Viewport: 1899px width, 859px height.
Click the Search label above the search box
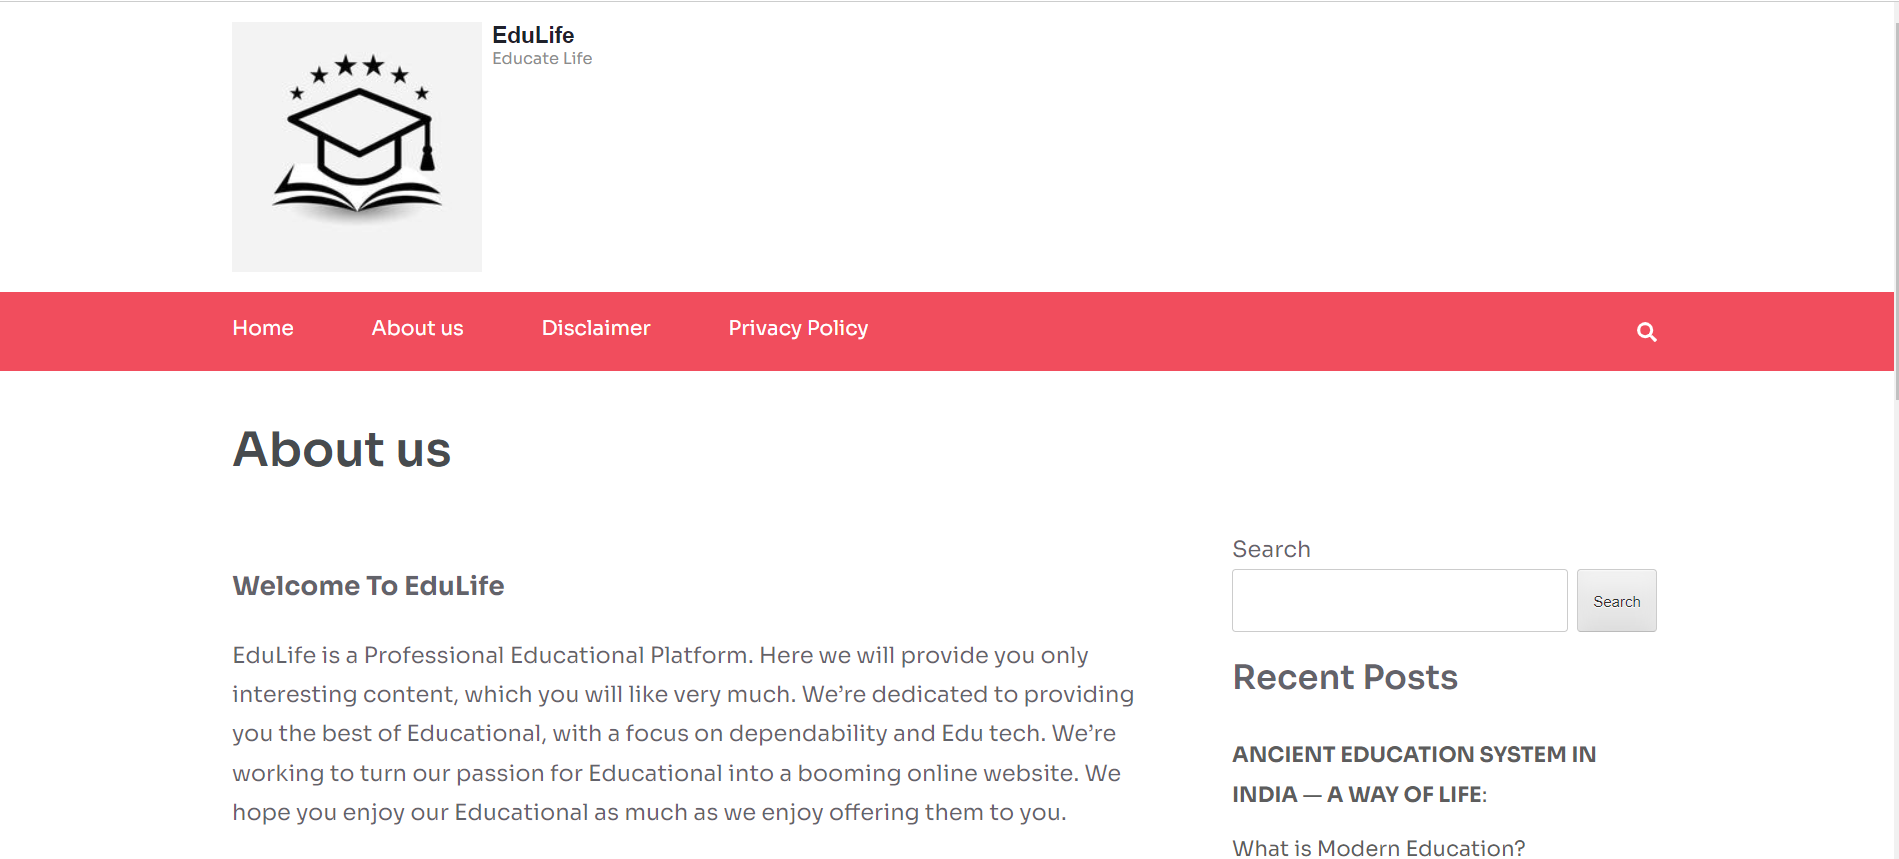(1271, 548)
